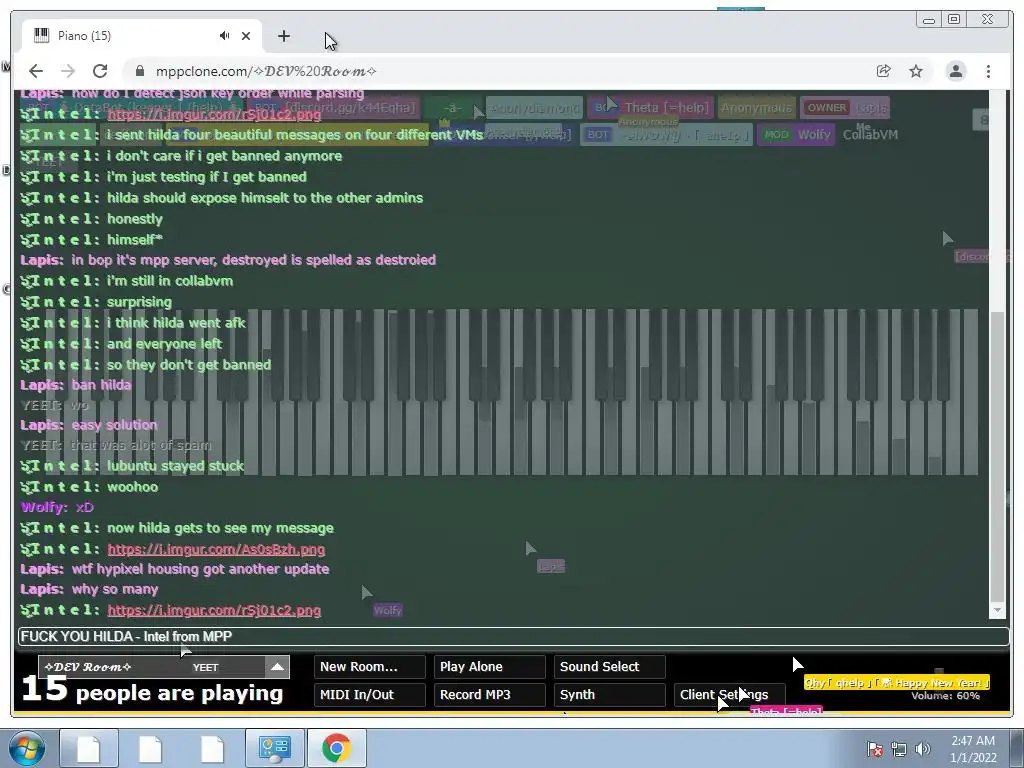Click message 'wtf hypixel housing got another update'
1024x768 pixels.
[x=200, y=569]
